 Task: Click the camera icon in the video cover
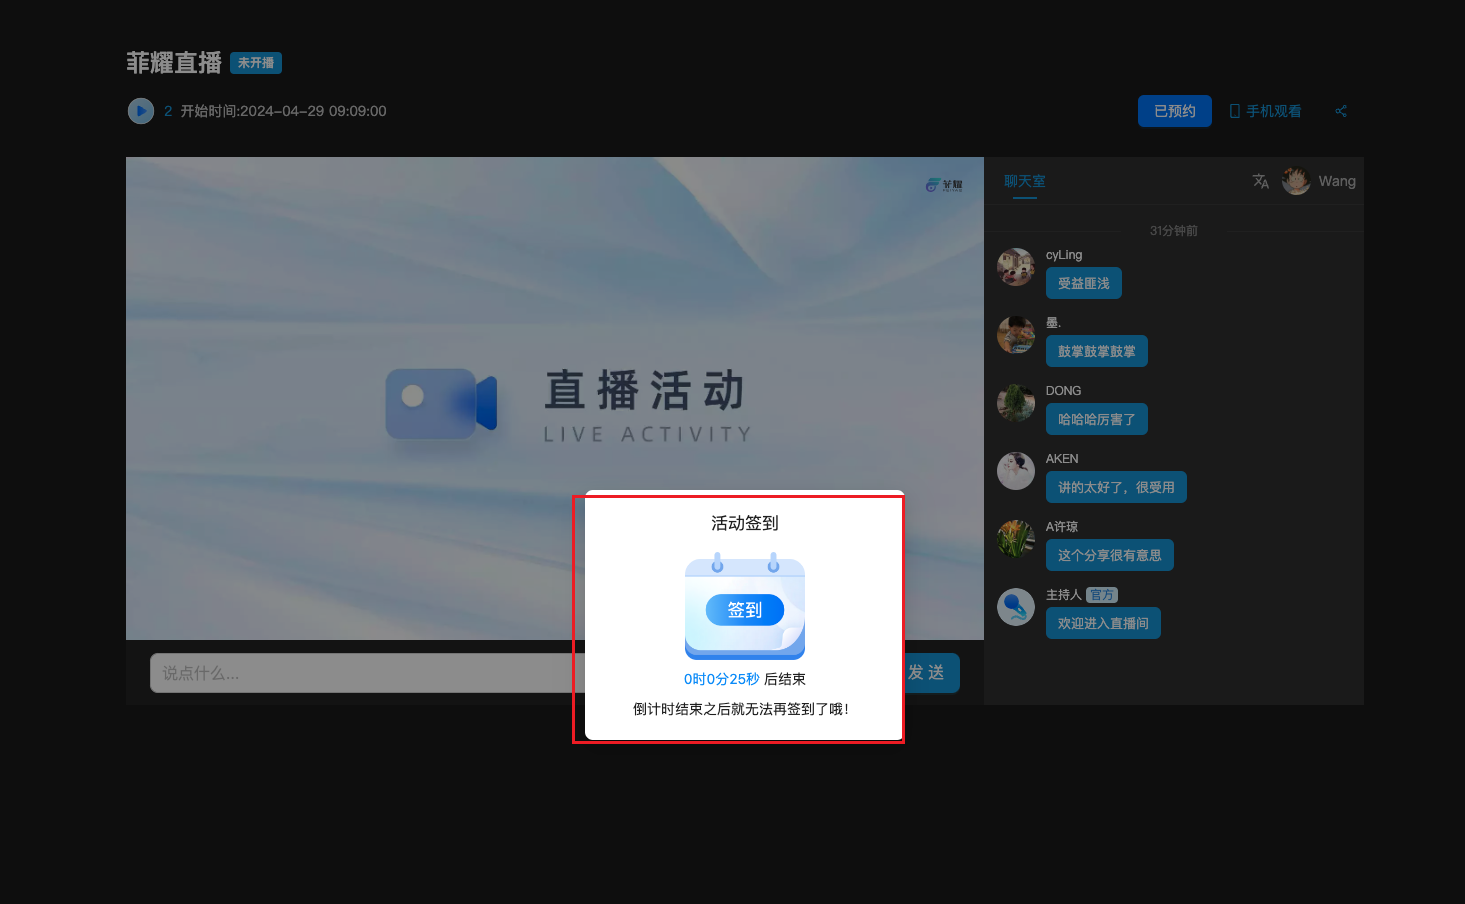click(441, 404)
